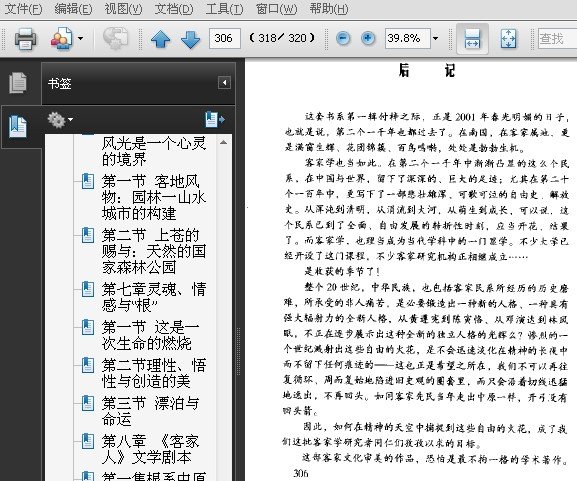The width and height of the screenshot is (577, 481).
Task: Open the collaborate/share people icon
Action: [x=61, y=38]
